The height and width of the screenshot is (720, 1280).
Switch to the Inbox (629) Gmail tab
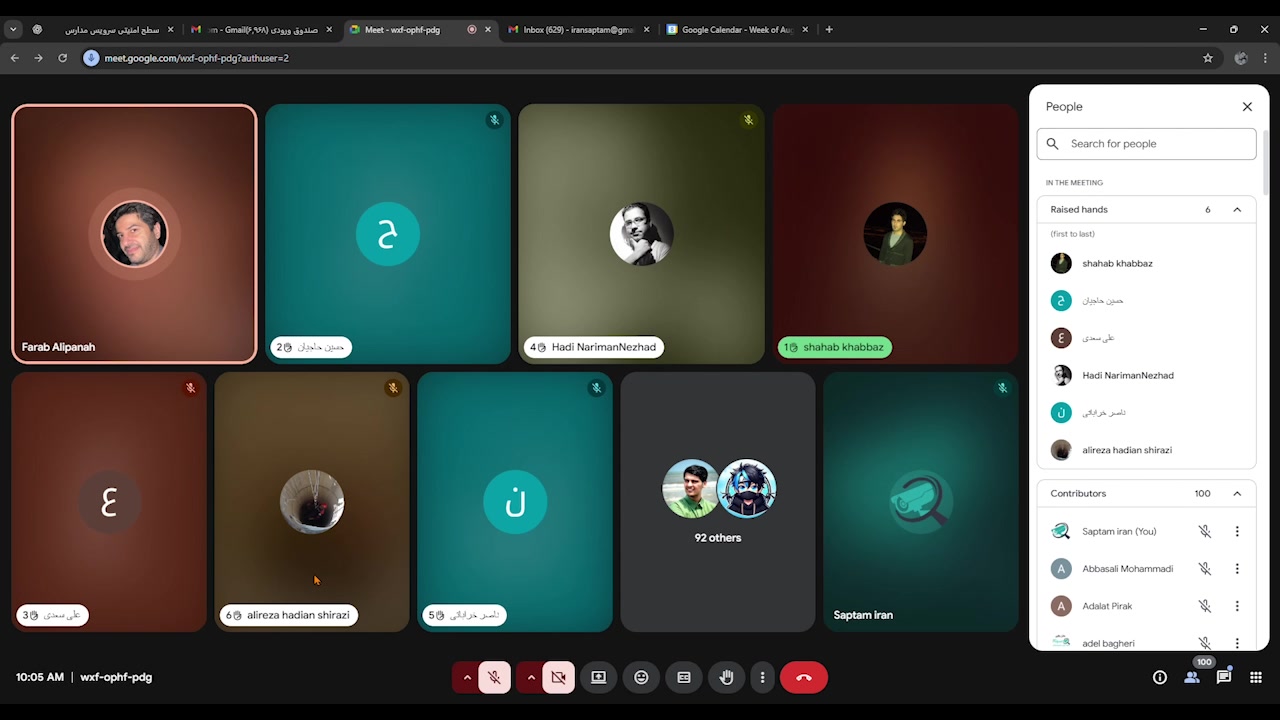tap(577, 30)
